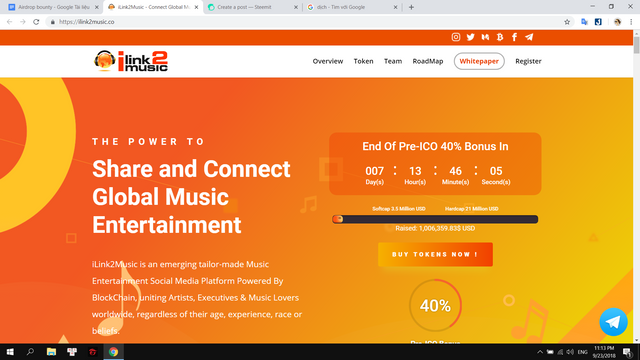Image resolution: width=640 pixels, height=360 pixels.
Task: Open the red Garena taskbar app
Action: pyautogui.click(x=93, y=352)
